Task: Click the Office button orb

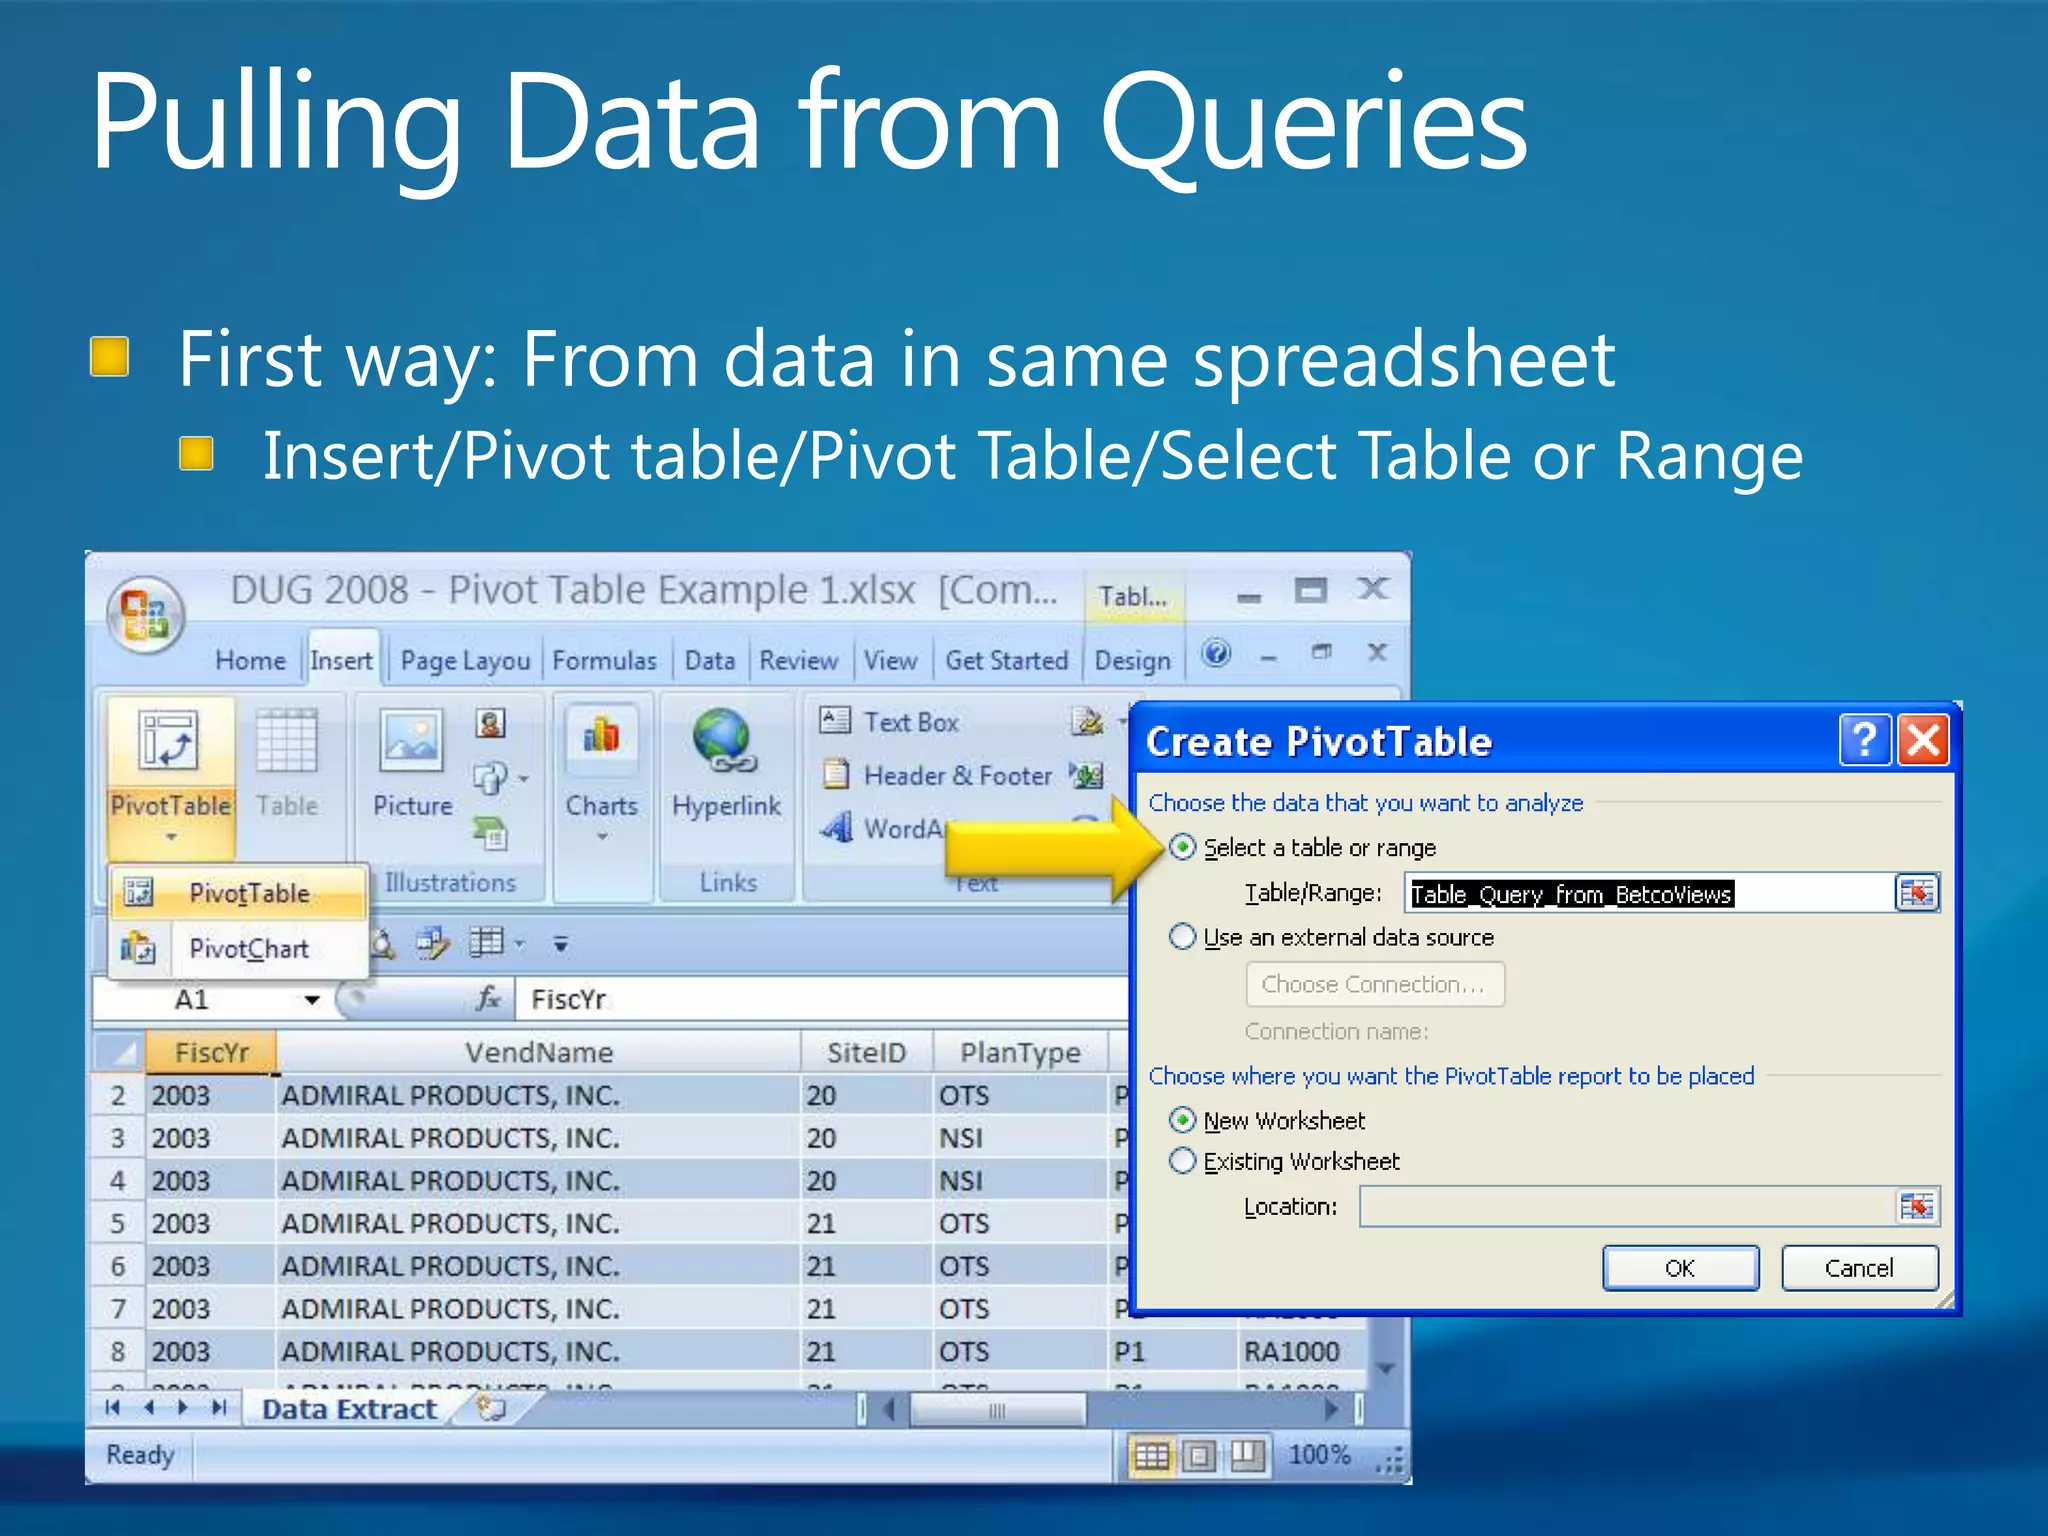Action: click(x=146, y=613)
